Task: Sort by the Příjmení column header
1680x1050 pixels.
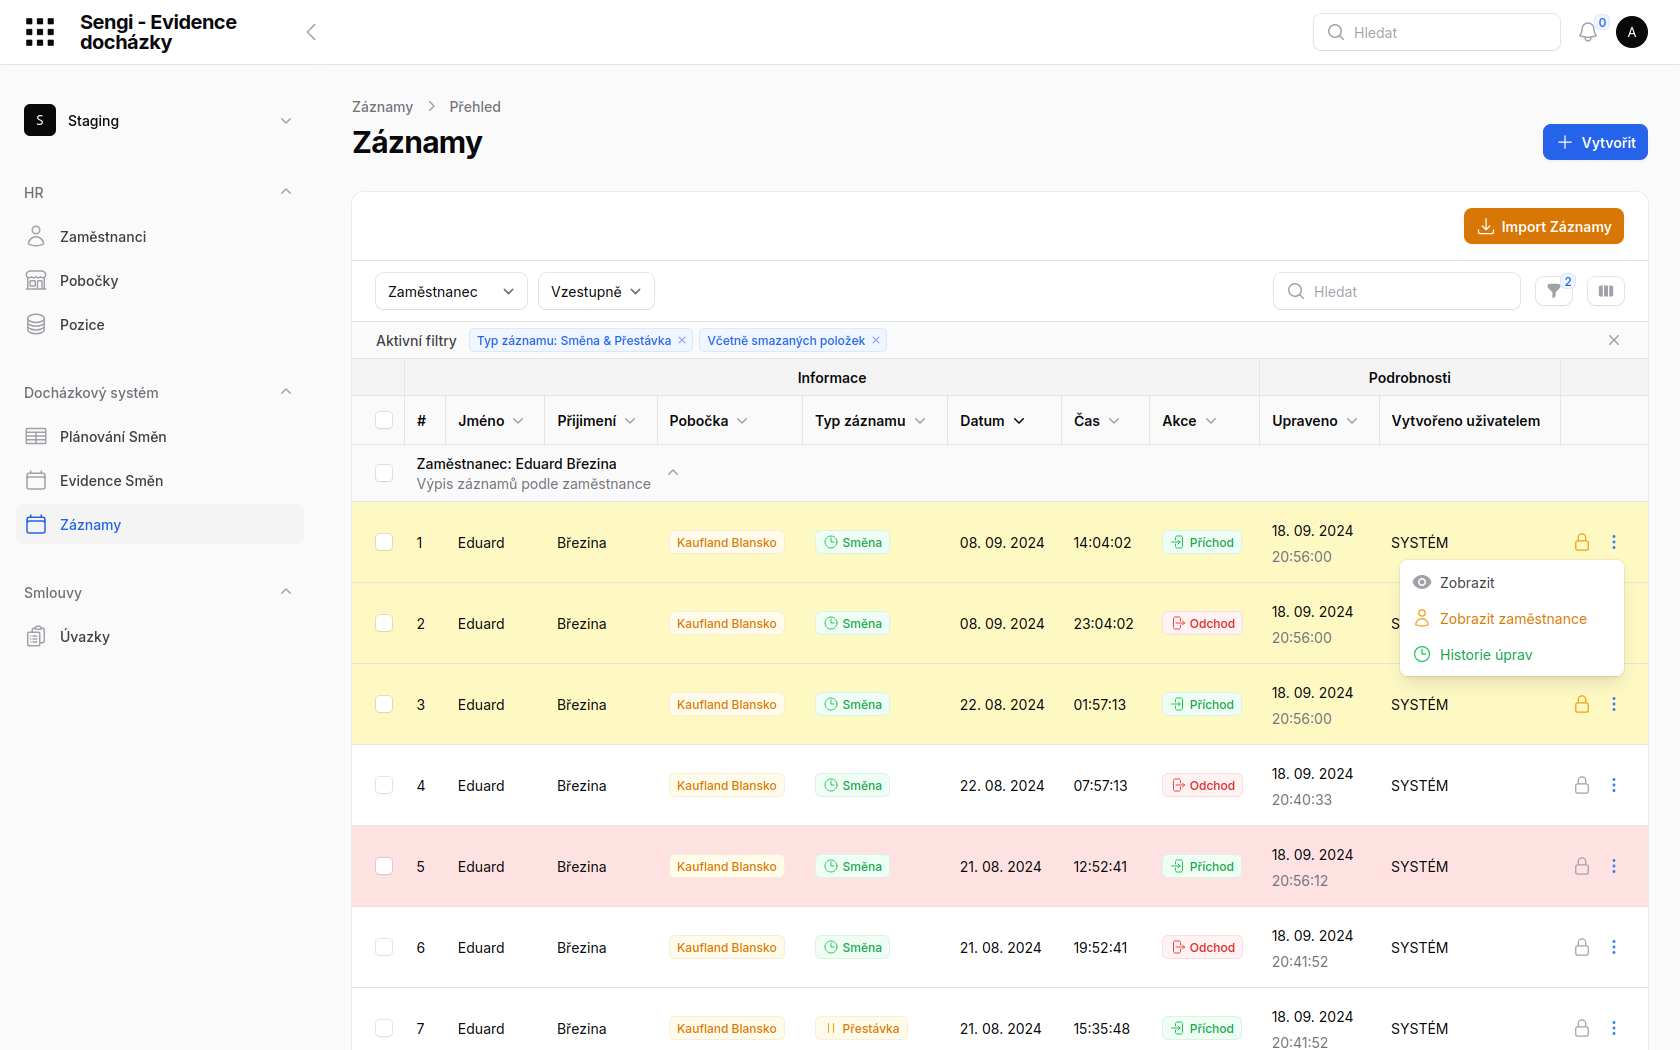Action: click(x=596, y=420)
